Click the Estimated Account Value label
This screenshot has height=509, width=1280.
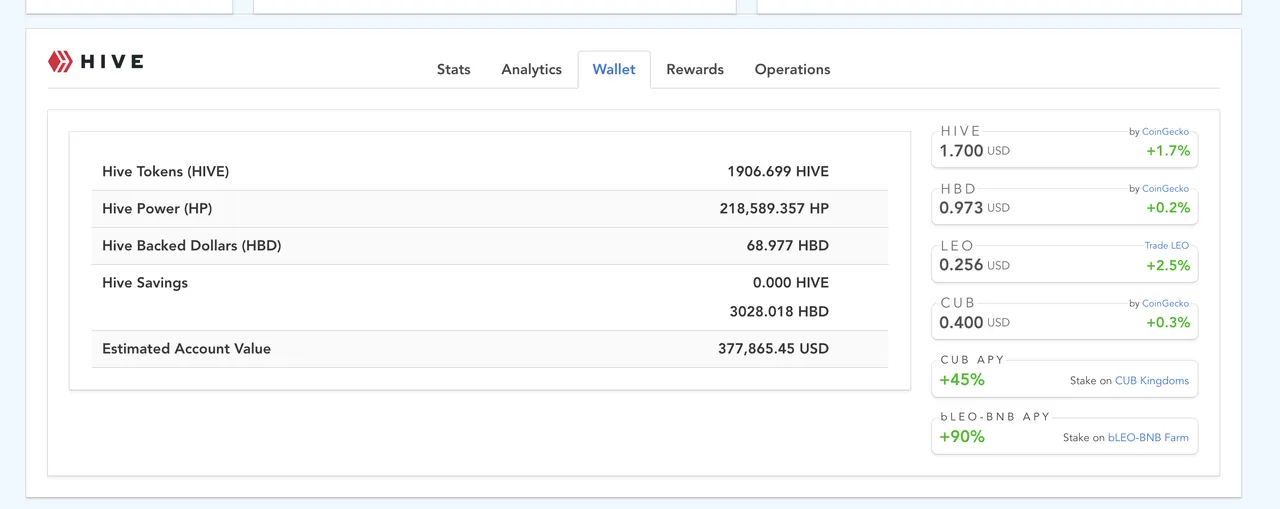186,348
